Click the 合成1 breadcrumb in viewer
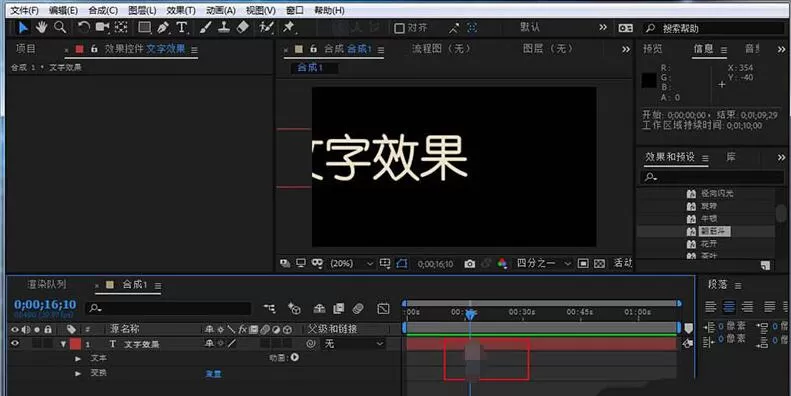 point(310,68)
